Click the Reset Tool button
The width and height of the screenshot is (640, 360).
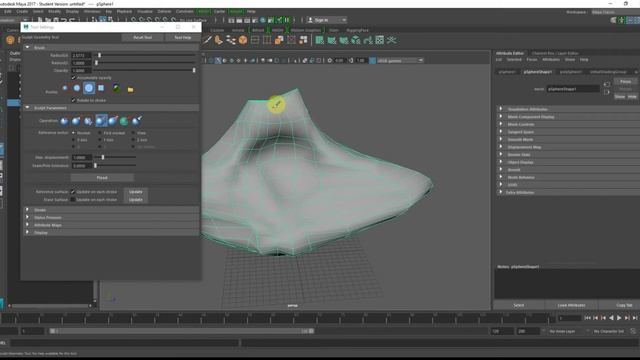coord(142,38)
